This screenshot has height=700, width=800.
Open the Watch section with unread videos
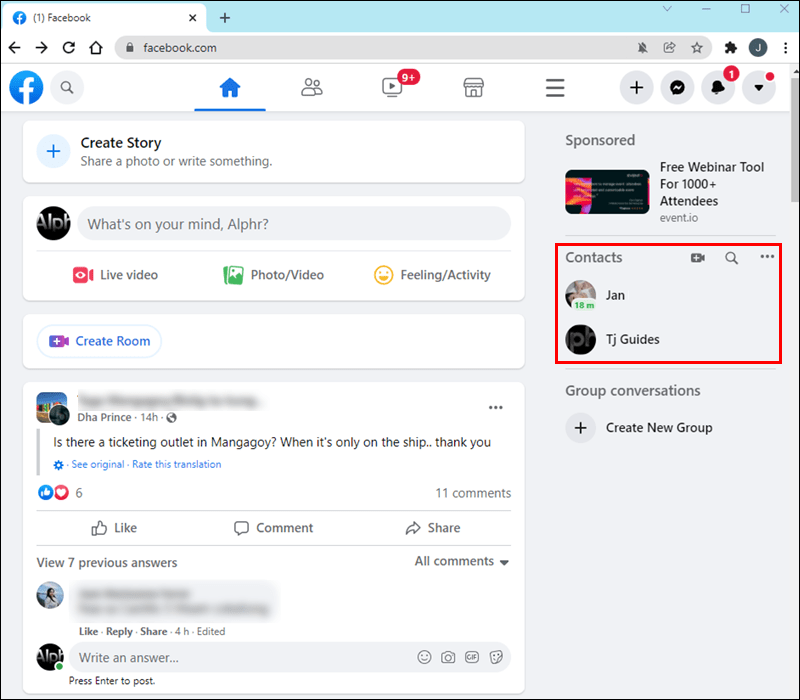391,88
